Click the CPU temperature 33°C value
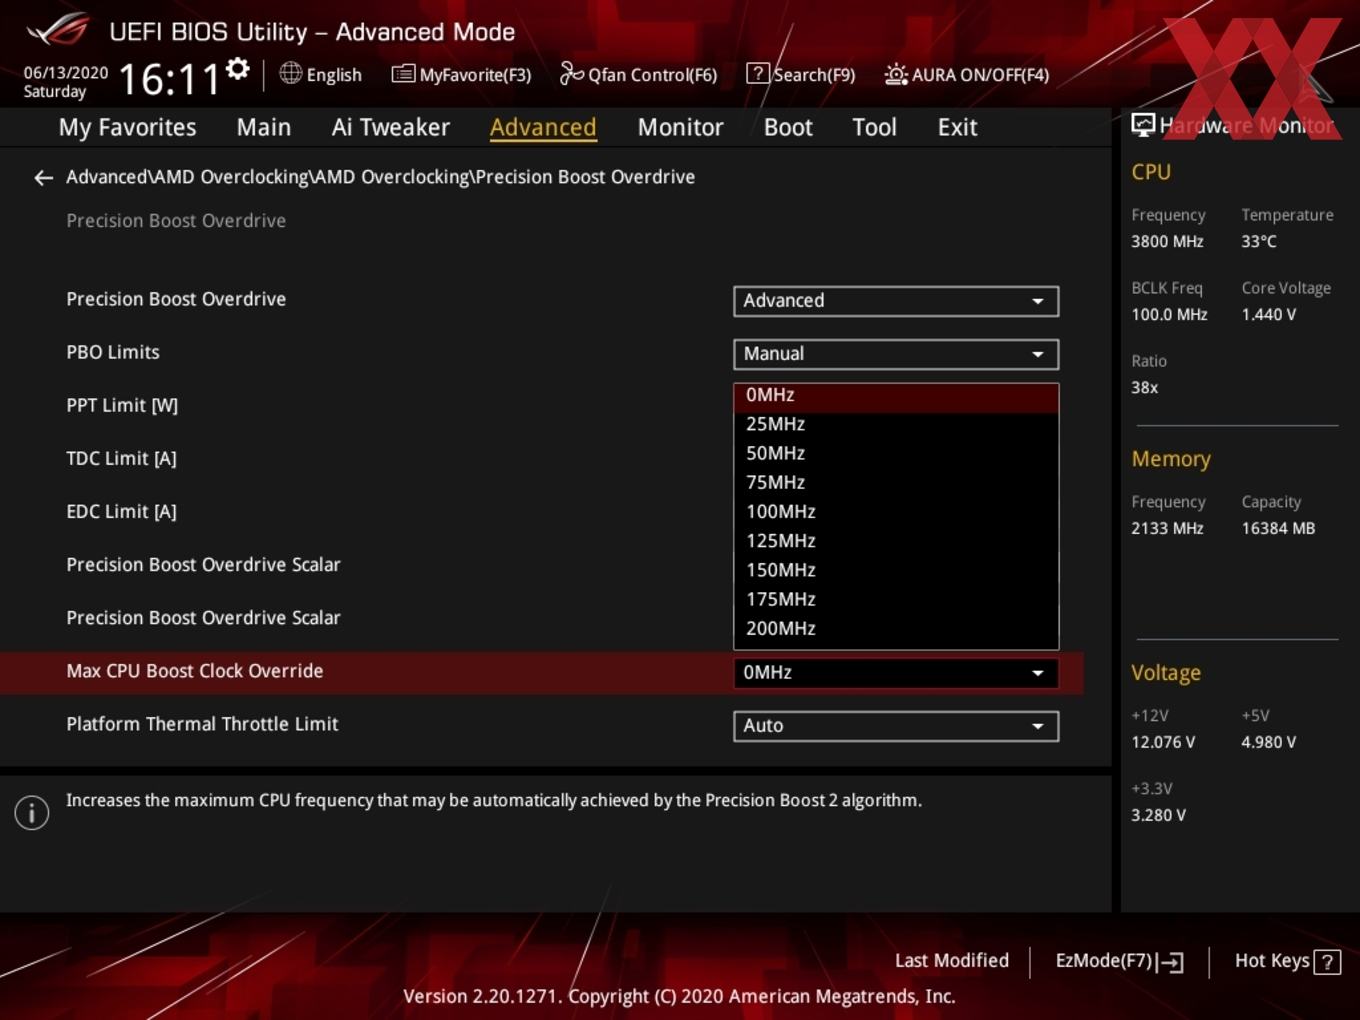Image resolution: width=1360 pixels, height=1020 pixels. tap(1259, 241)
